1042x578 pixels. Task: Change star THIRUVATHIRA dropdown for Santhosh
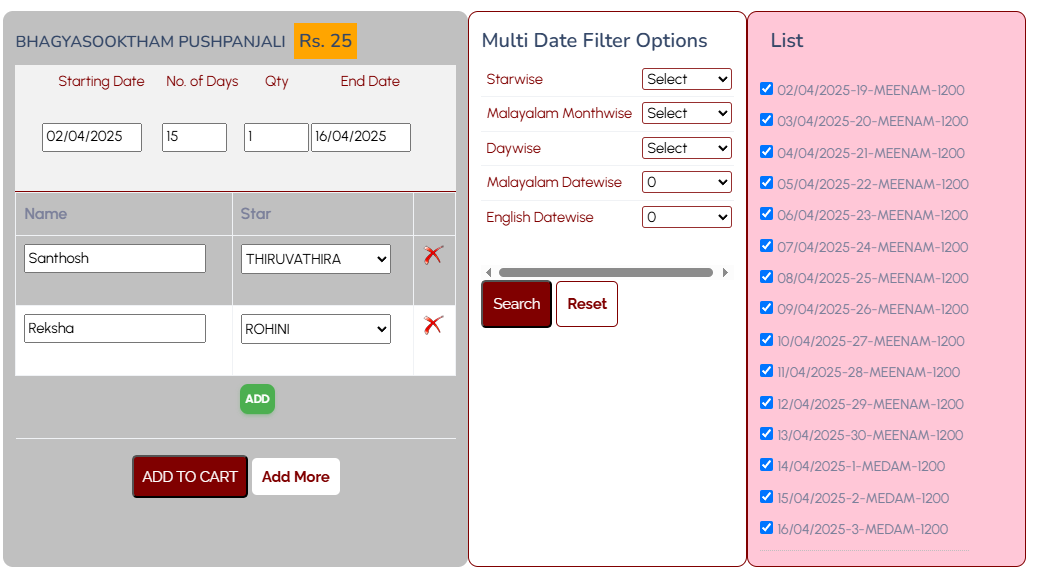pos(316,259)
